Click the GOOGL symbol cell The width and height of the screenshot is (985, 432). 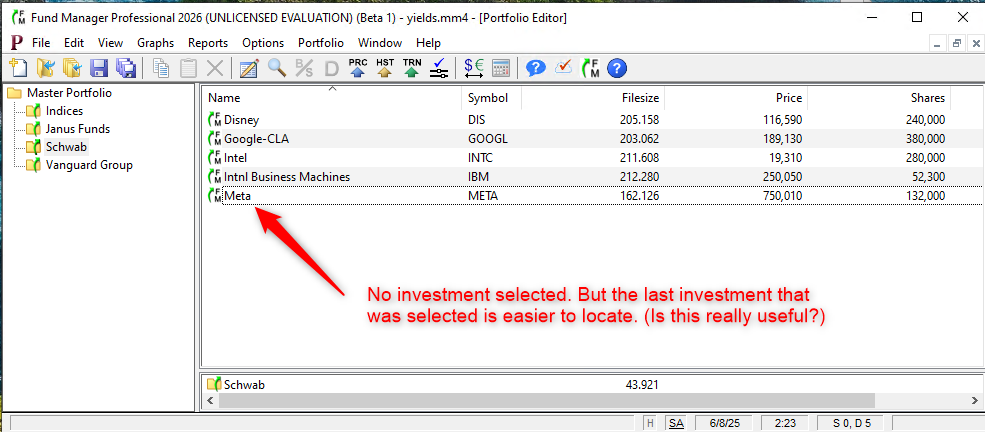click(488, 139)
